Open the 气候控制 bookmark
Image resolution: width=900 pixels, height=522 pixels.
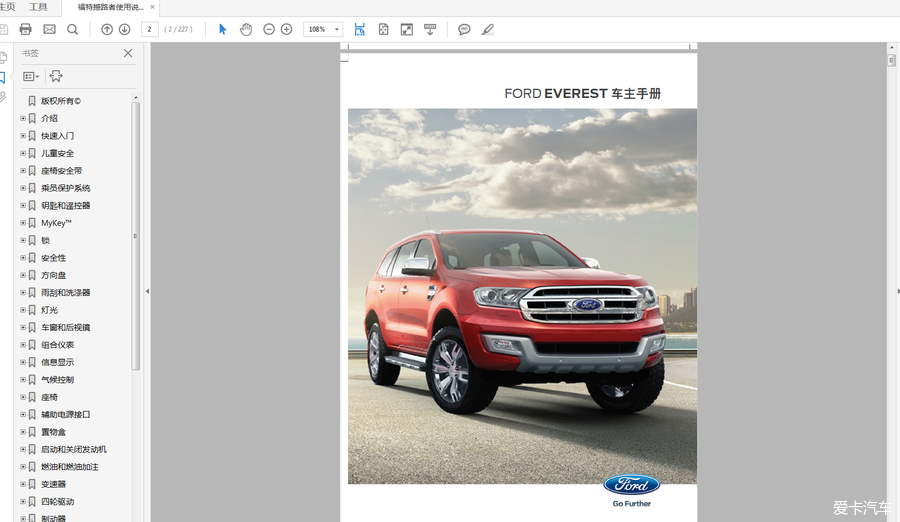[57, 380]
